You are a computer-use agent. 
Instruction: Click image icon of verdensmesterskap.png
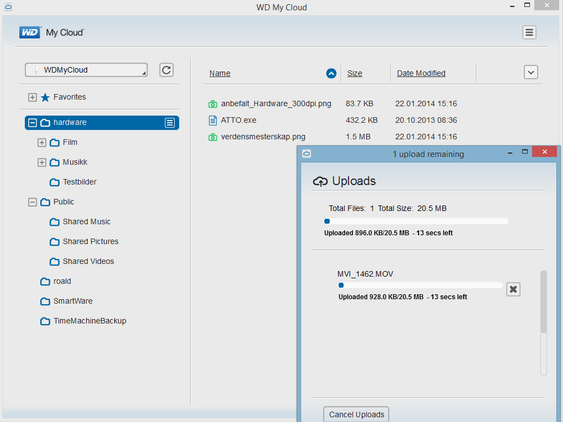[x=213, y=137]
